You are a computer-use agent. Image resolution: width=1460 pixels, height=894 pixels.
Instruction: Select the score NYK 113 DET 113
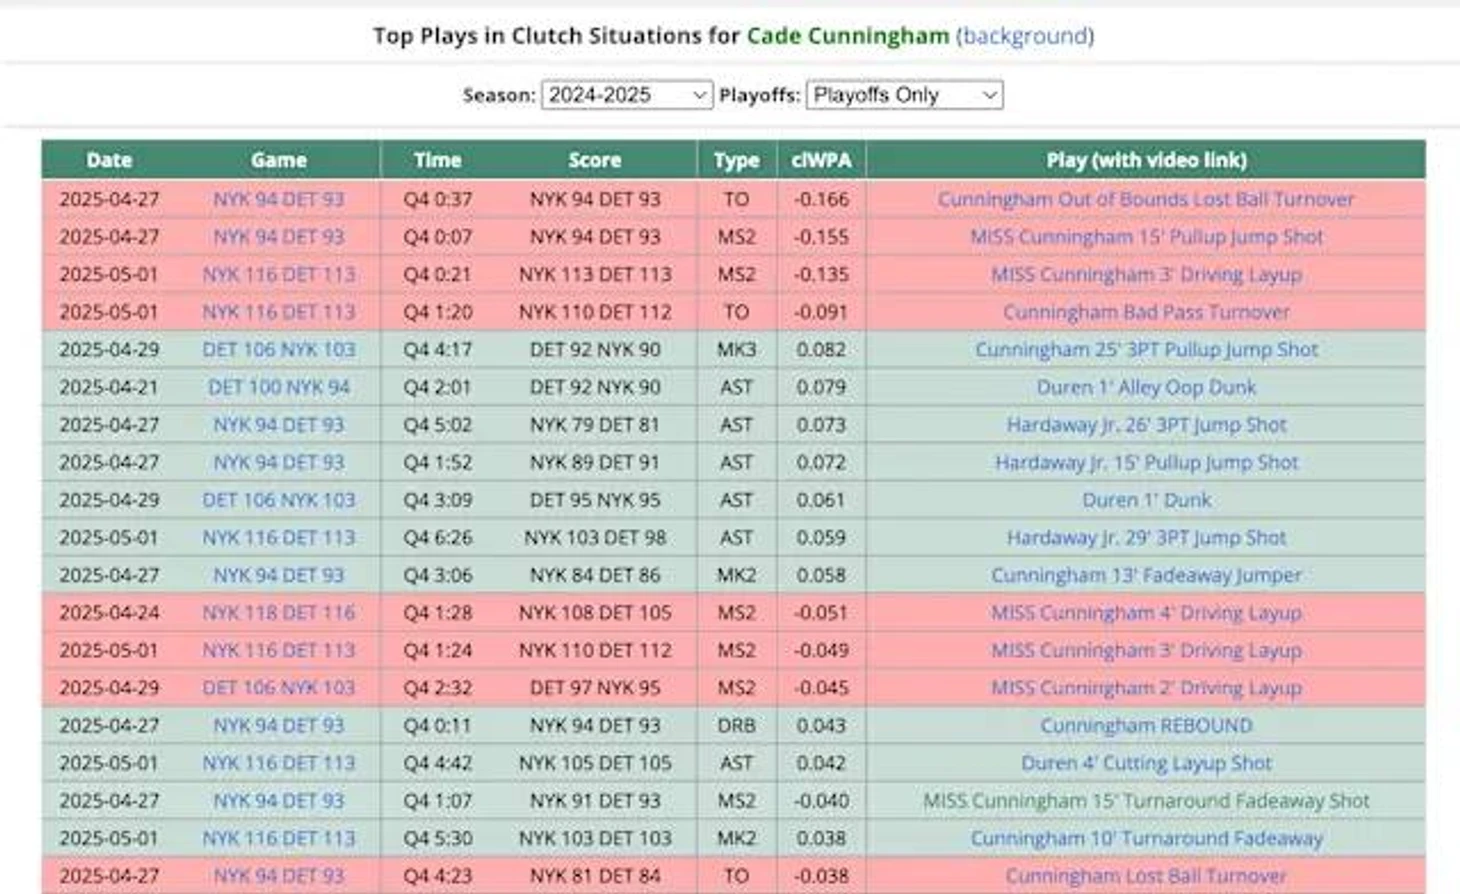(x=595, y=274)
